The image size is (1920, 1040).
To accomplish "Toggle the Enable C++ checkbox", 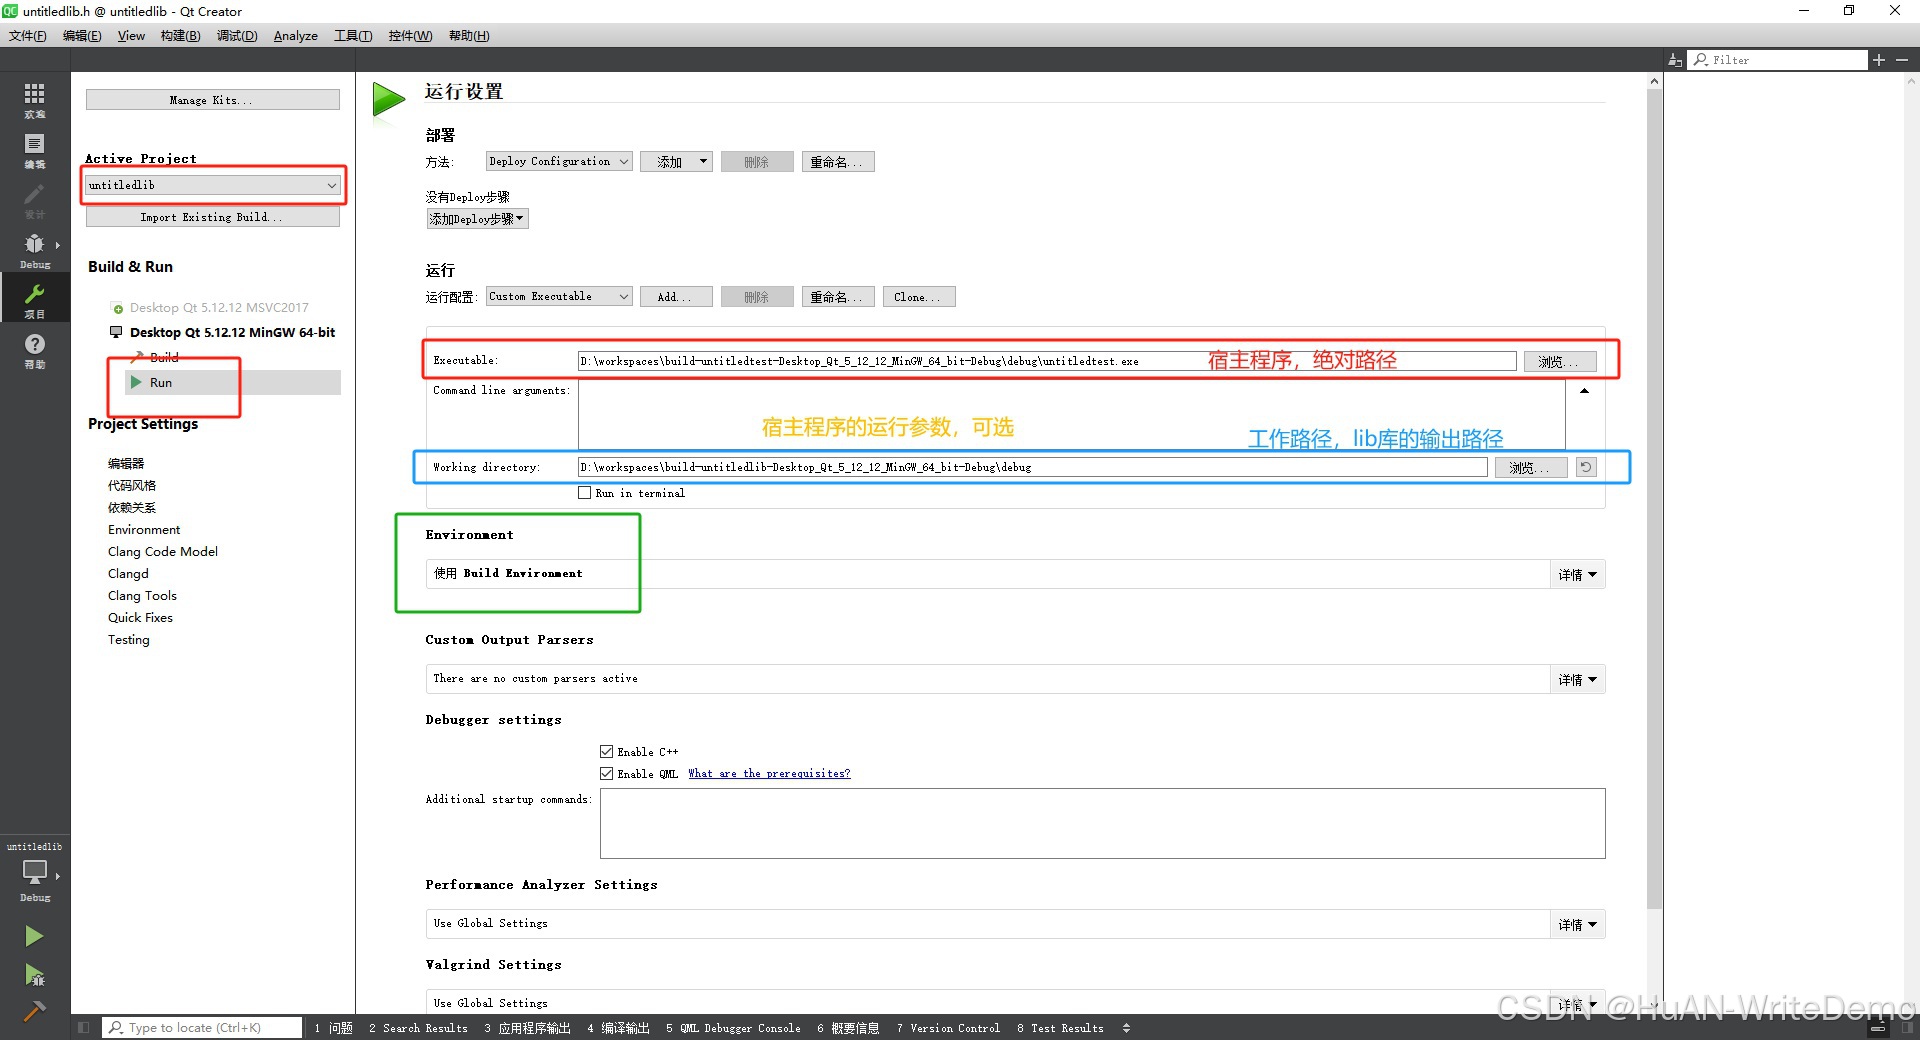I will click(606, 751).
